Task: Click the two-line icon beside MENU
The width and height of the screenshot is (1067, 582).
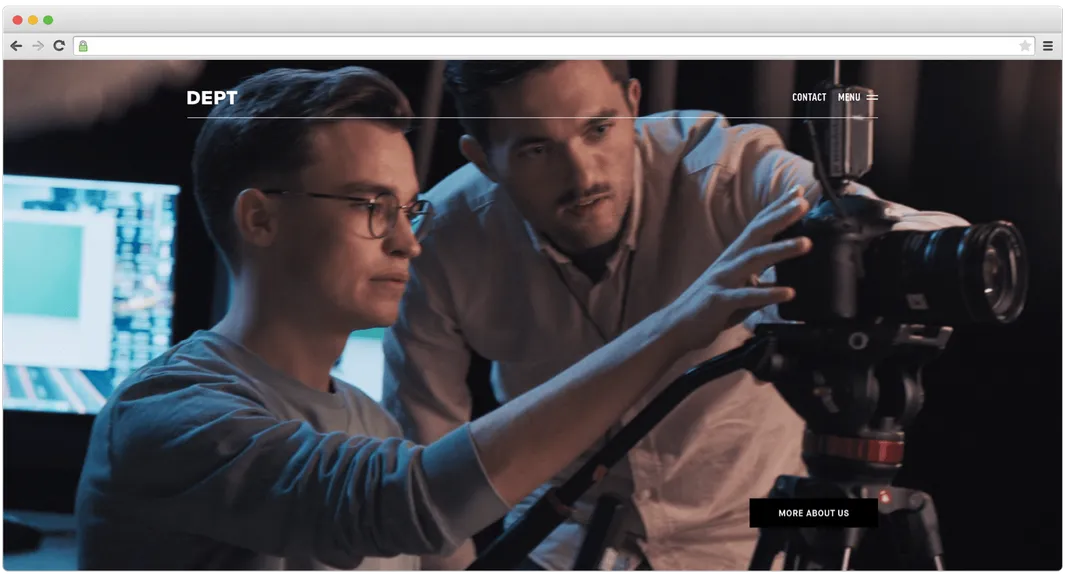Action: [x=872, y=98]
